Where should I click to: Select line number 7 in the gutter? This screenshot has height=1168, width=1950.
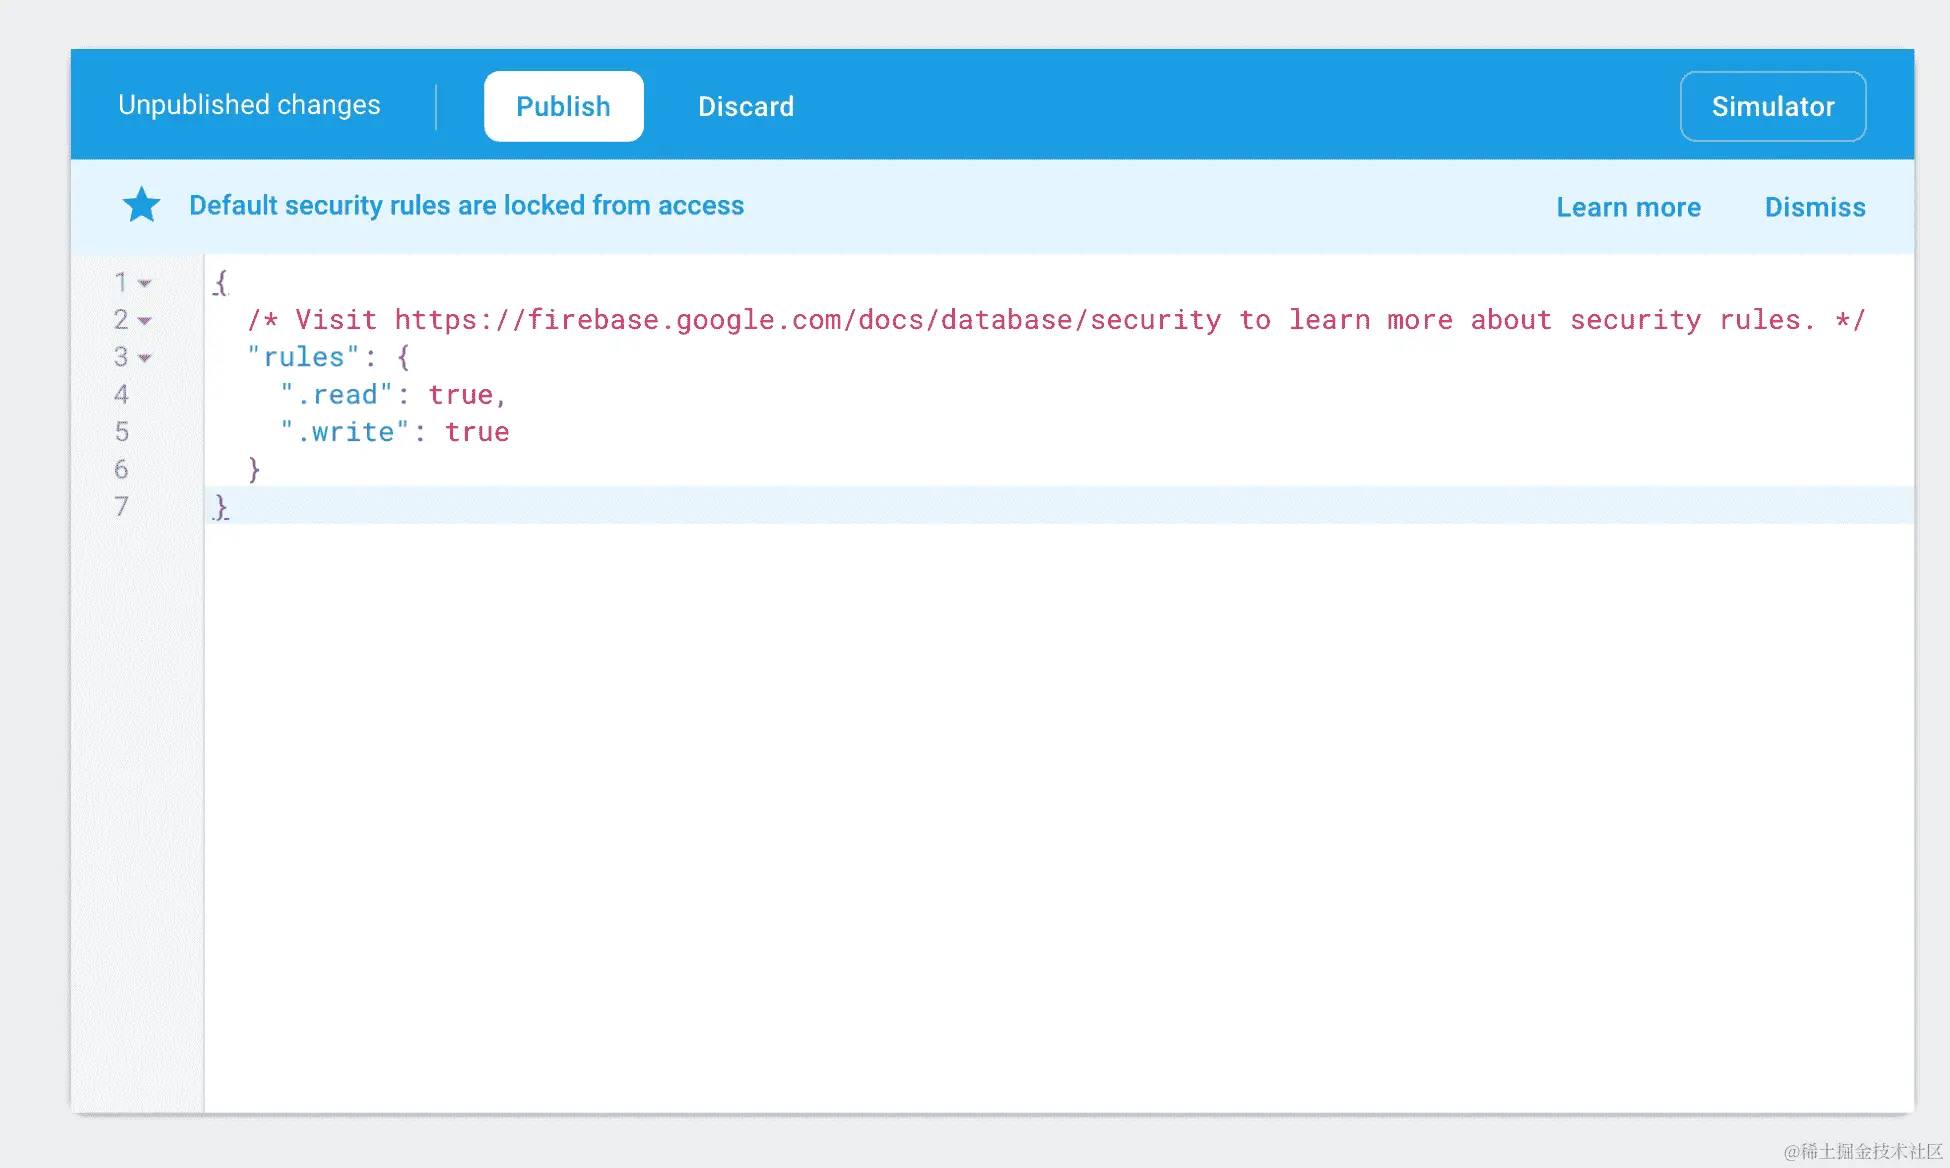coord(121,506)
